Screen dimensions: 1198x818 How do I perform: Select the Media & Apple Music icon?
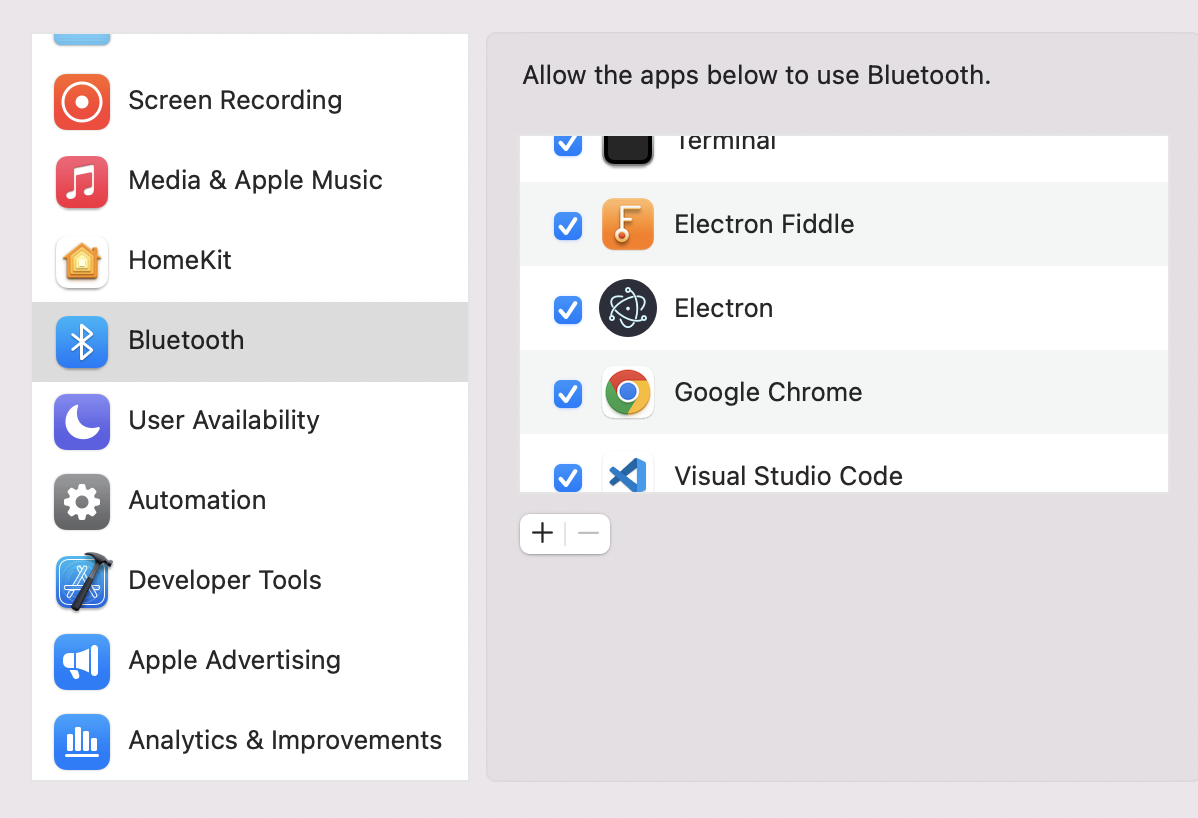click(x=81, y=182)
